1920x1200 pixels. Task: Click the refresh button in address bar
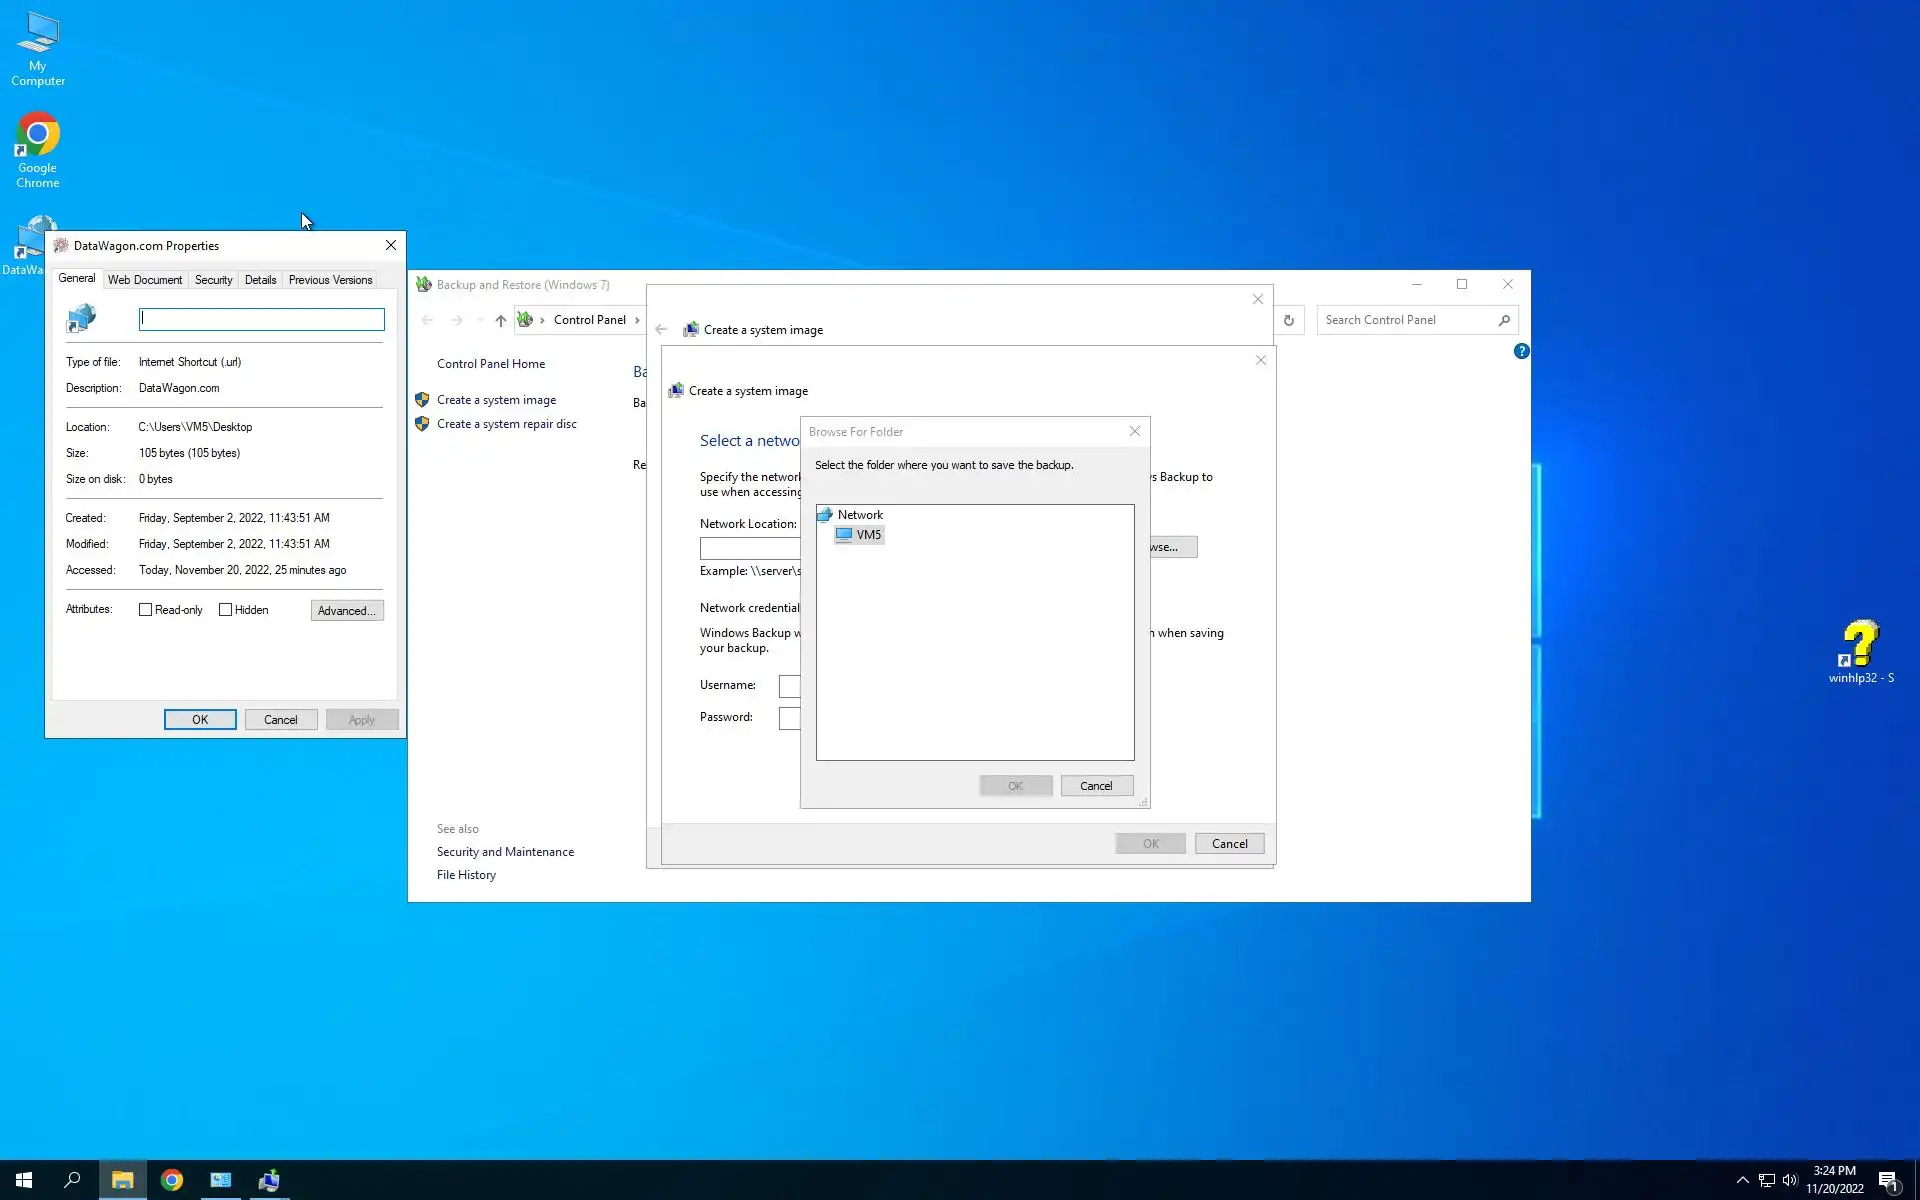pos(1289,320)
